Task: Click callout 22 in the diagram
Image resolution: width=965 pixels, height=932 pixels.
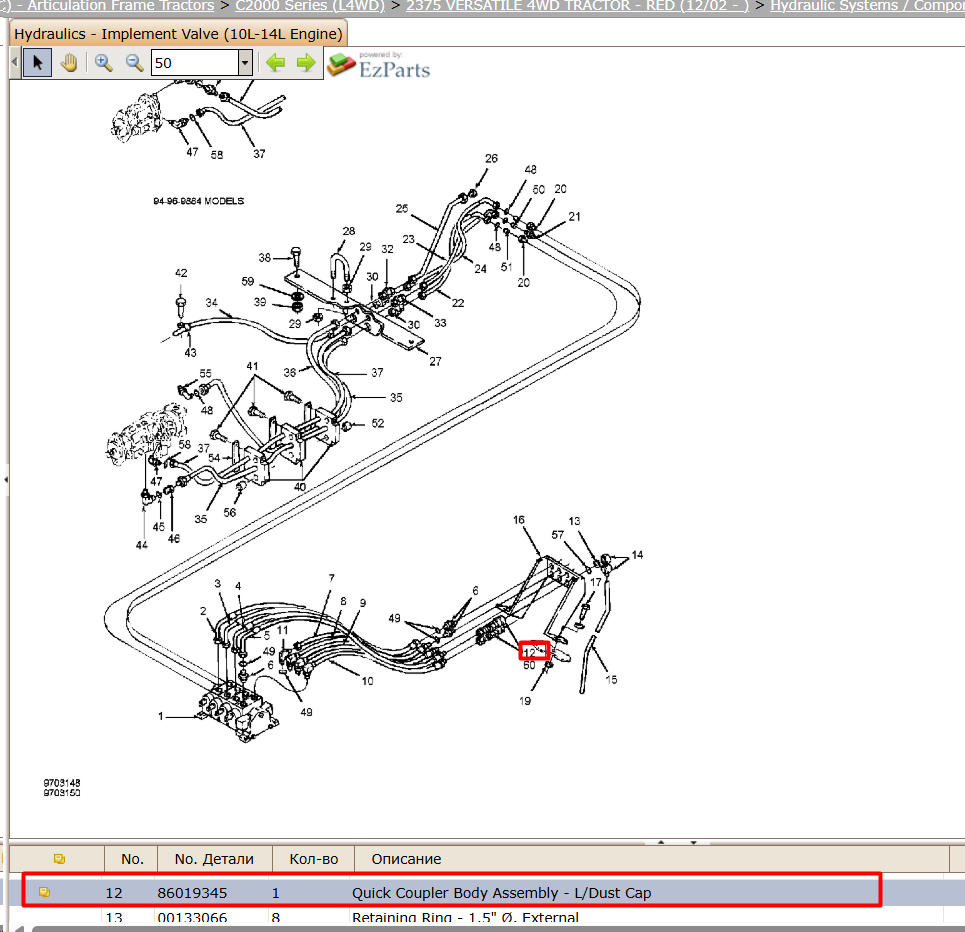Action: point(458,303)
